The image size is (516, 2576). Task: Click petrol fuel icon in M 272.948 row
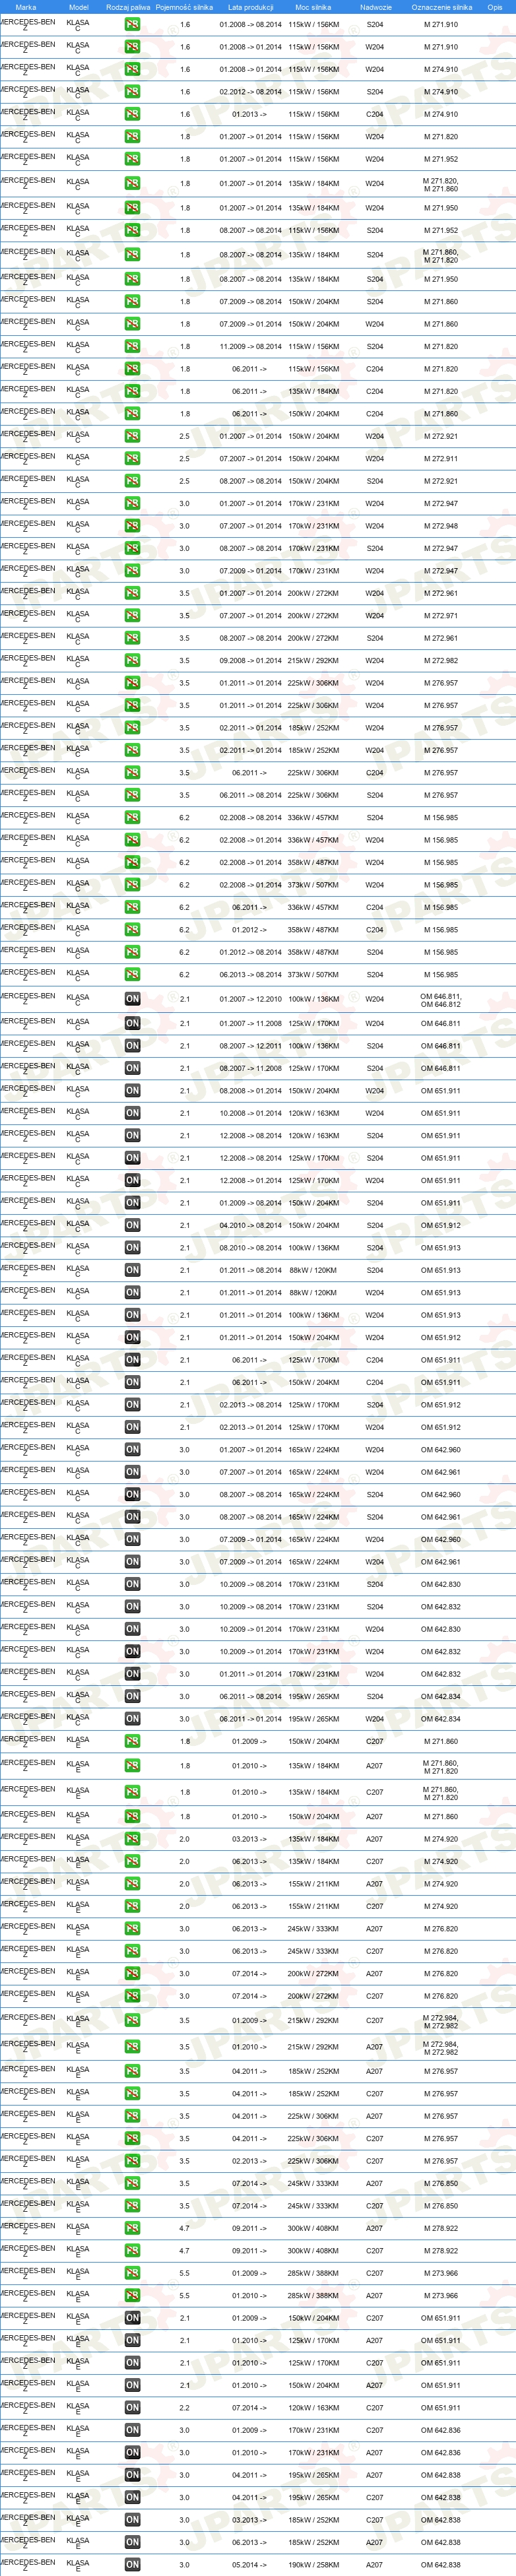tap(132, 526)
